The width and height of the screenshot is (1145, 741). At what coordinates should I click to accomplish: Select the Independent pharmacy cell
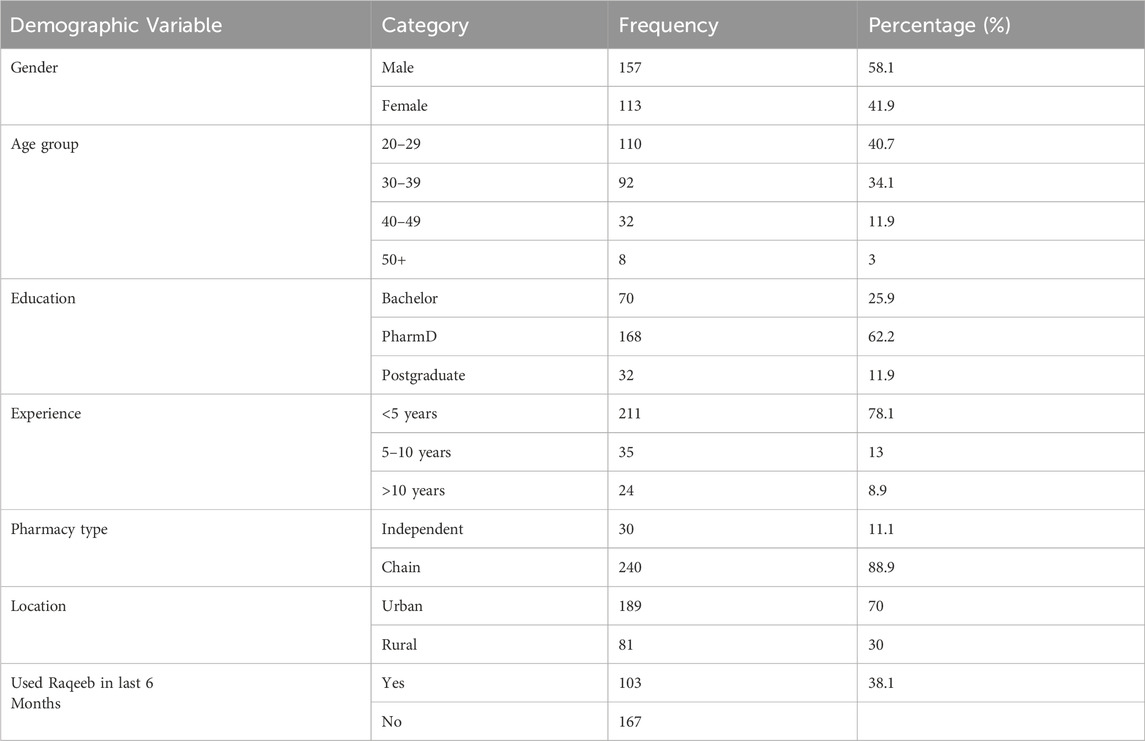[x=423, y=528]
